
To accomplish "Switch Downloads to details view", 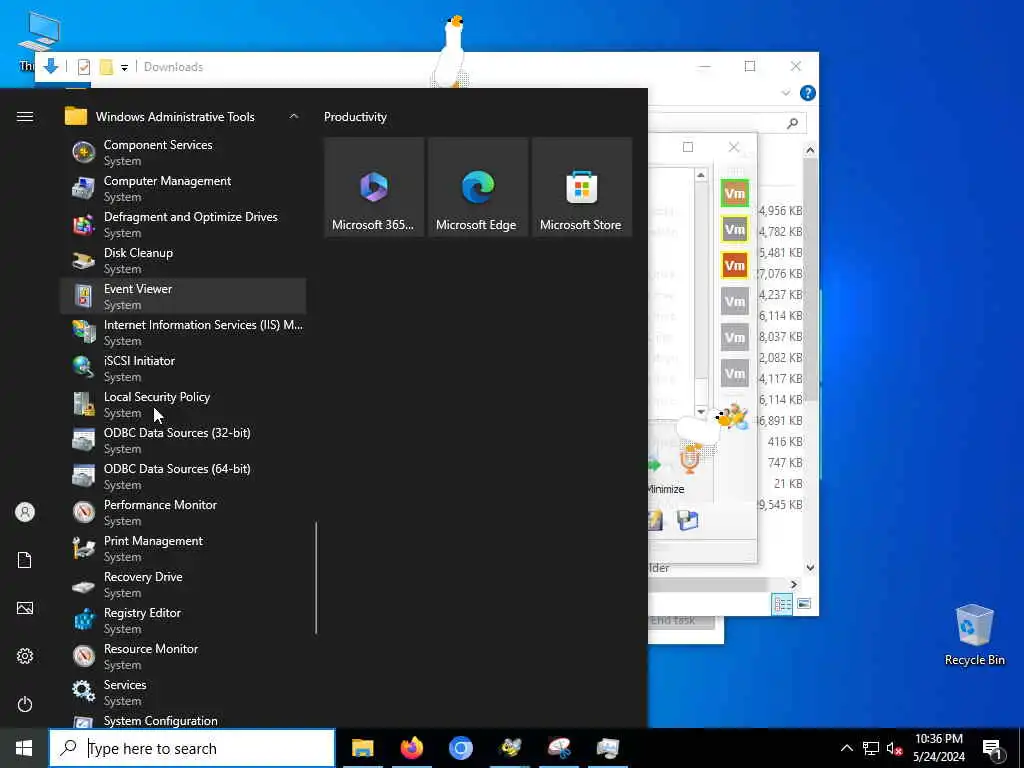I will point(782,603).
